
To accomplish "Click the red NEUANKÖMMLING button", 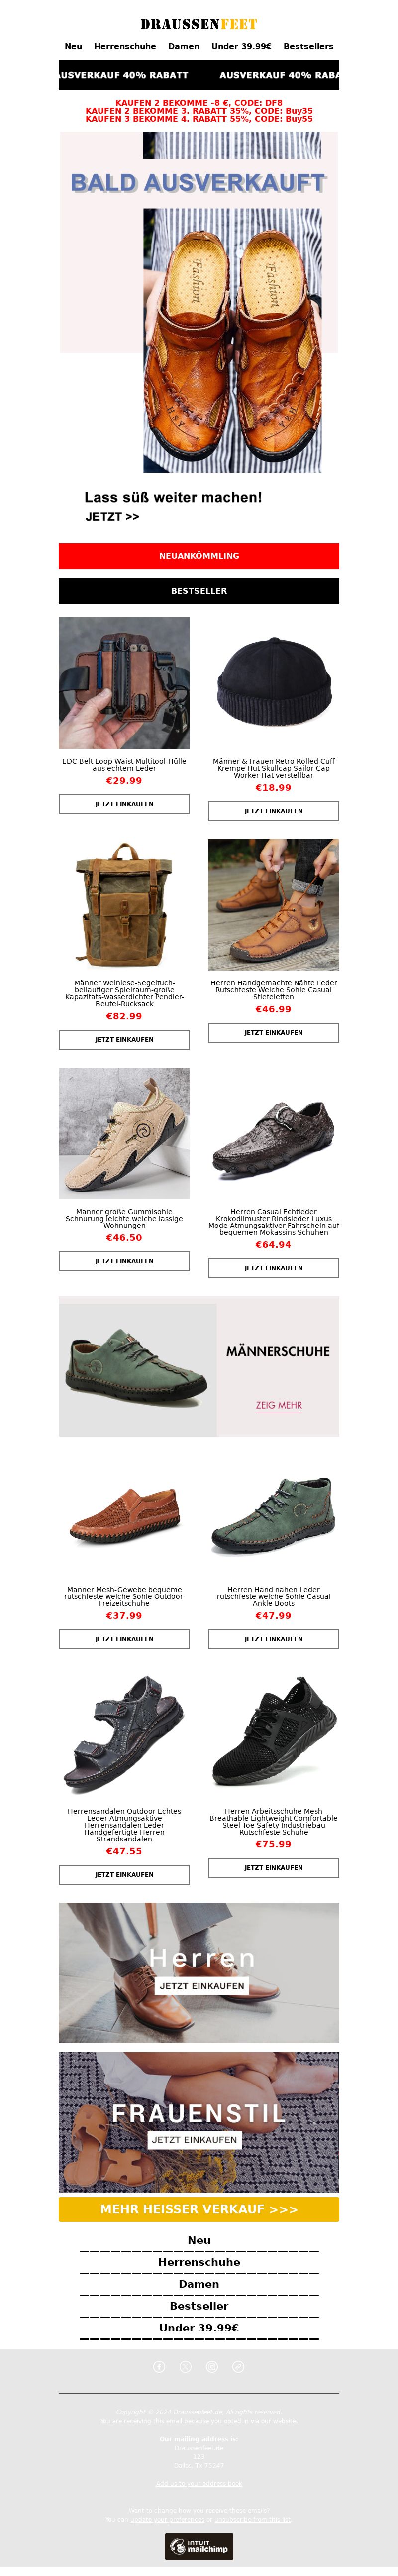I will tap(199, 555).
